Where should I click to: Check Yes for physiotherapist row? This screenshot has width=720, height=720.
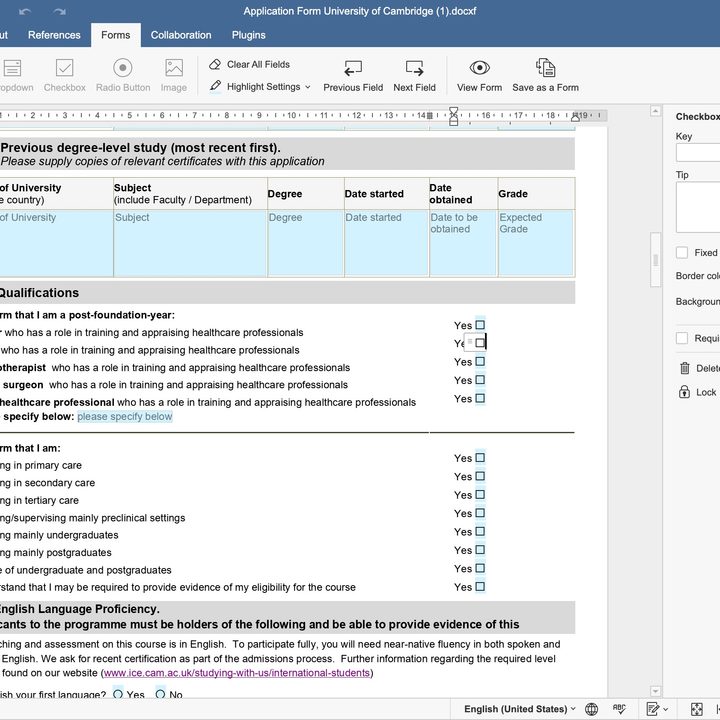coord(480,361)
